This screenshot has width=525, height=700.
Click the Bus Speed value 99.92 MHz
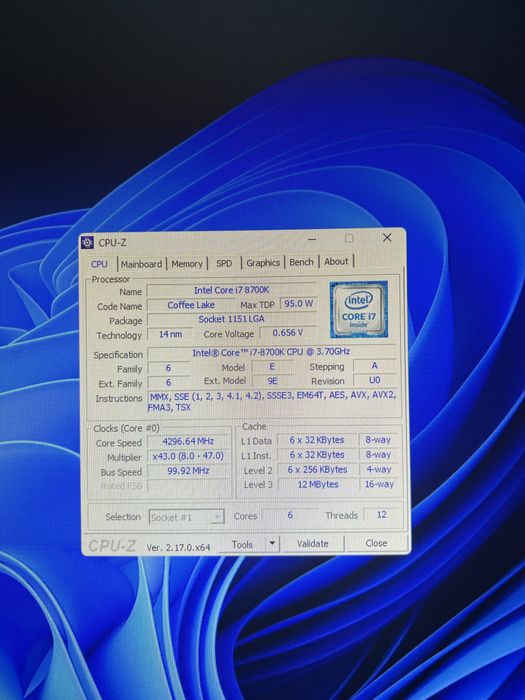pos(188,471)
